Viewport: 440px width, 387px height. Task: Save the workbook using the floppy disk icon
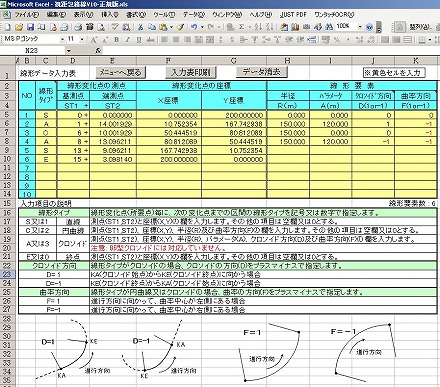click(x=31, y=27)
